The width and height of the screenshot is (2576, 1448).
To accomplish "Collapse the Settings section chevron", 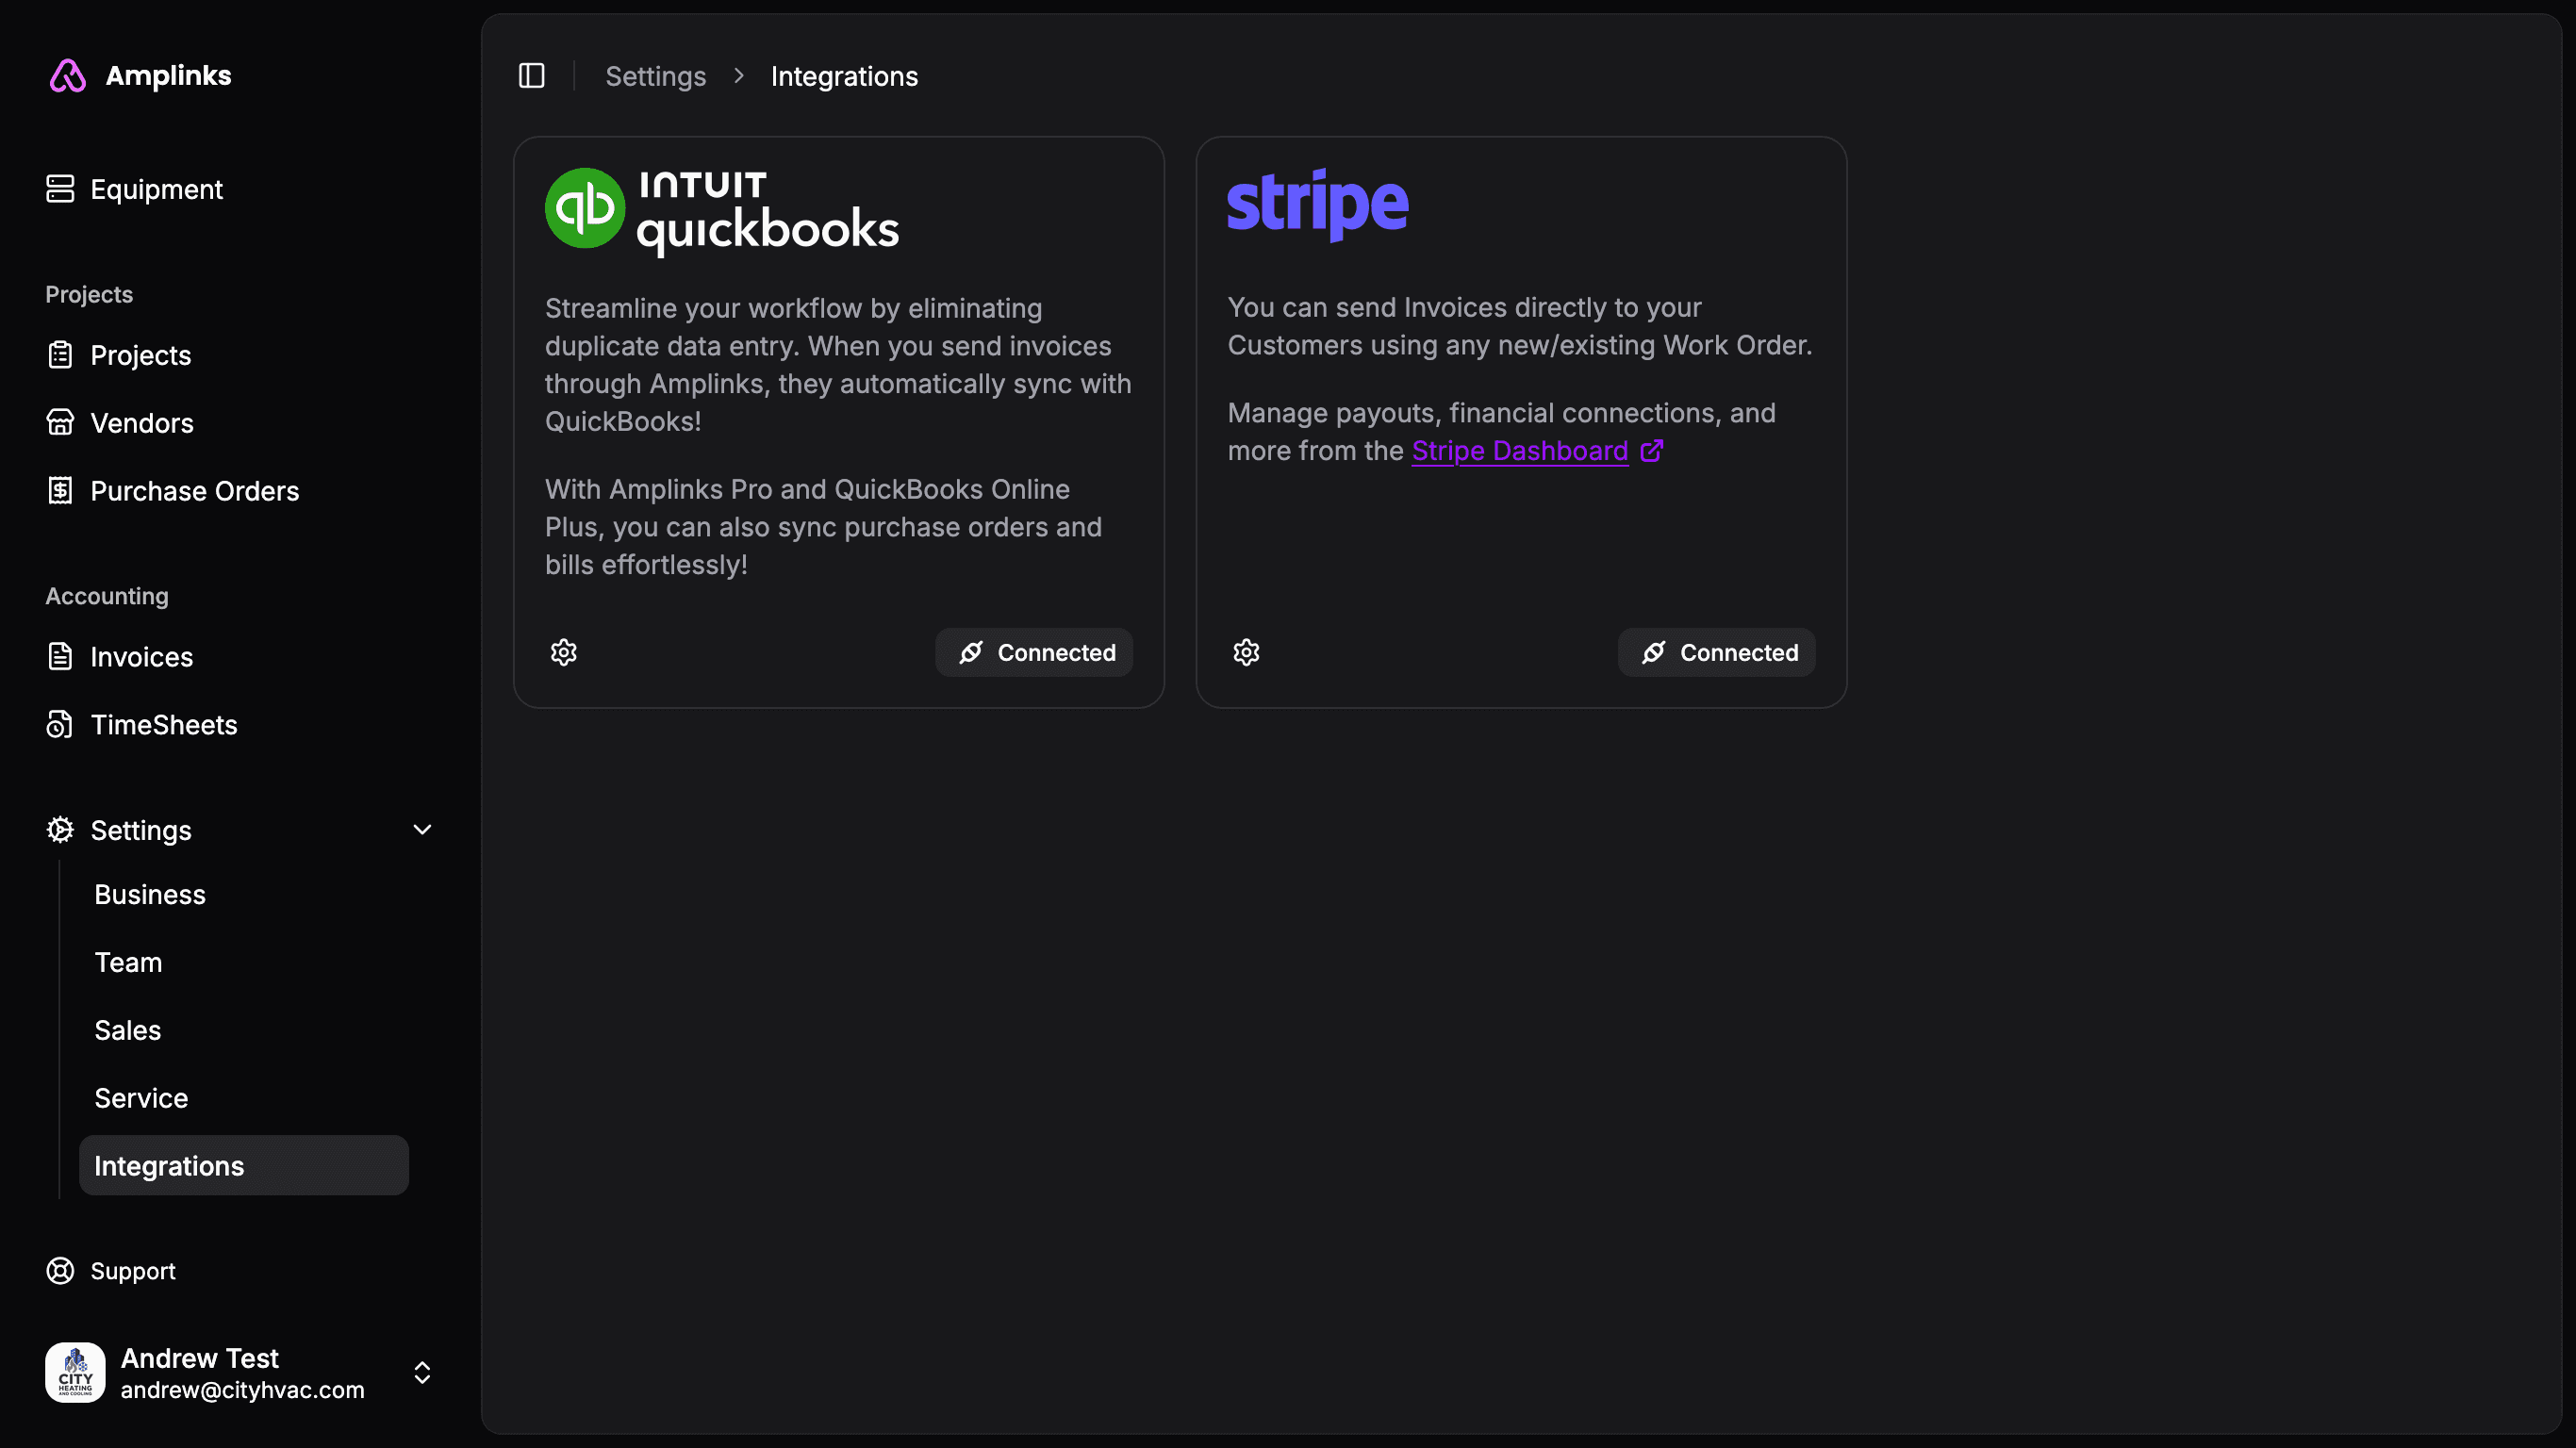I will point(422,830).
